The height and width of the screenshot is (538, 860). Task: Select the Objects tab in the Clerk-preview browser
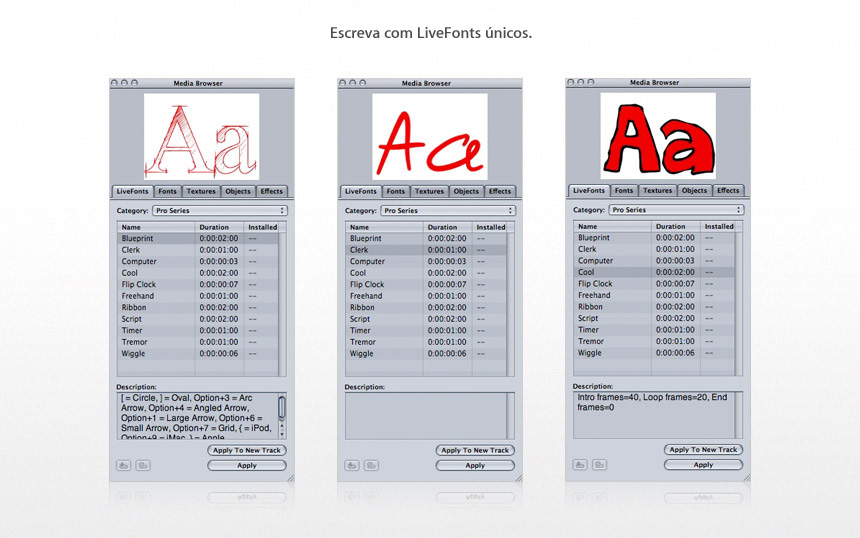tap(466, 191)
